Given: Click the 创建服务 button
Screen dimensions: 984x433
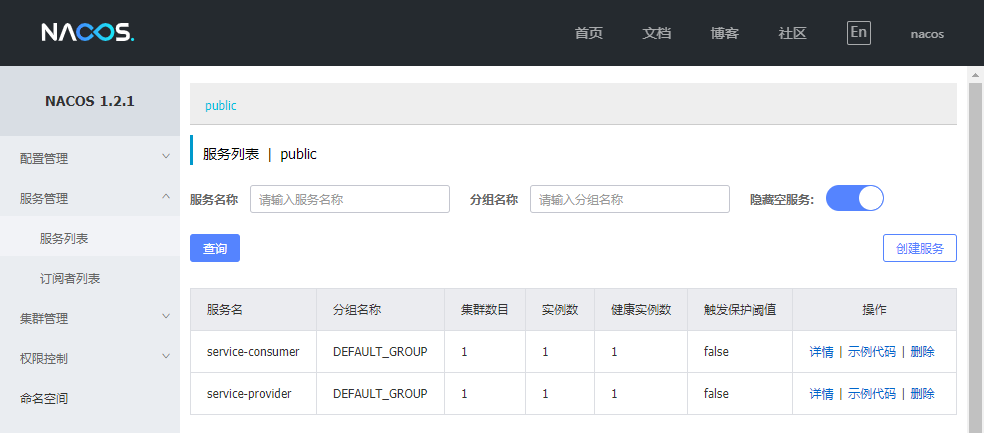Looking at the screenshot, I should click(x=919, y=248).
